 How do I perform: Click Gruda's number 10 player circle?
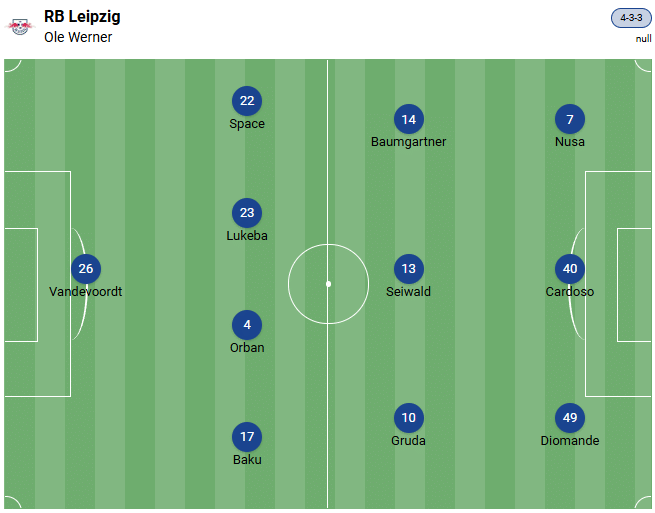pos(408,418)
